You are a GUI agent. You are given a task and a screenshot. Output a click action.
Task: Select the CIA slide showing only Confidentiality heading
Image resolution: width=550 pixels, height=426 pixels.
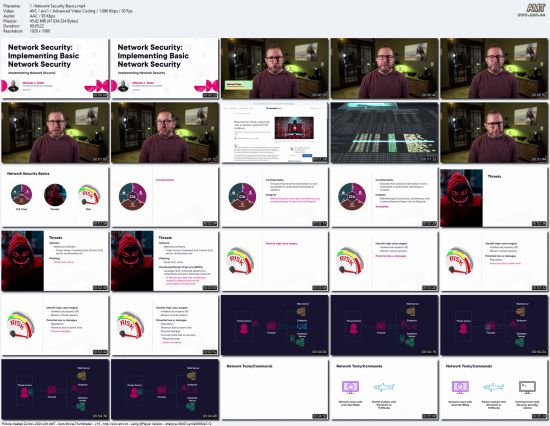(165, 197)
